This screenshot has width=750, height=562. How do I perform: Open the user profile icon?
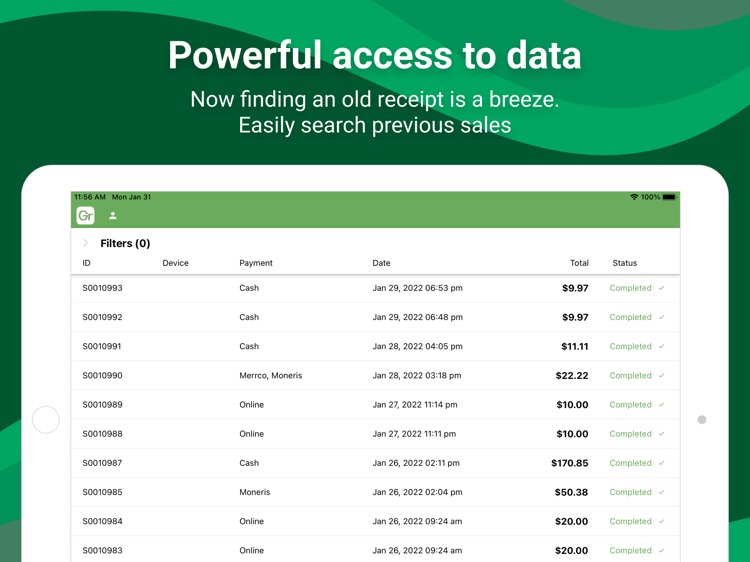tap(113, 216)
